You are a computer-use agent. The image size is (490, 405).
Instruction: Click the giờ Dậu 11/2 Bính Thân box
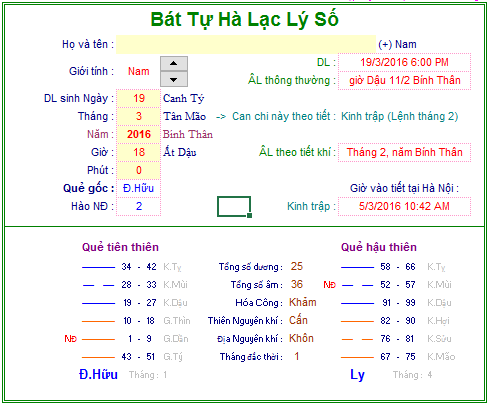click(x=404, y=80)
